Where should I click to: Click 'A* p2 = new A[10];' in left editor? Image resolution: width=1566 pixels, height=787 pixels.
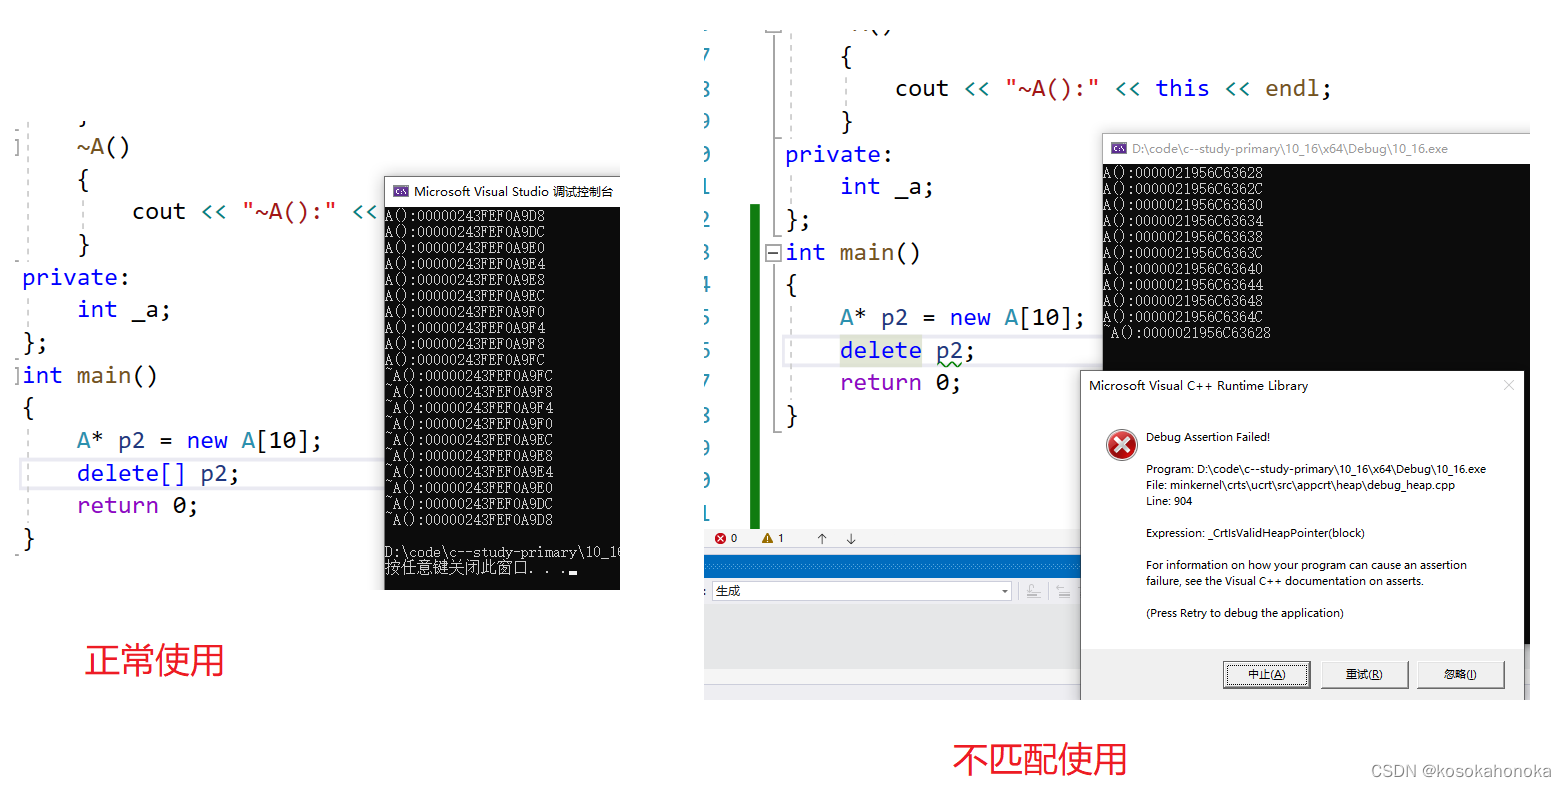pyautogui.click(x=199, y=441)
